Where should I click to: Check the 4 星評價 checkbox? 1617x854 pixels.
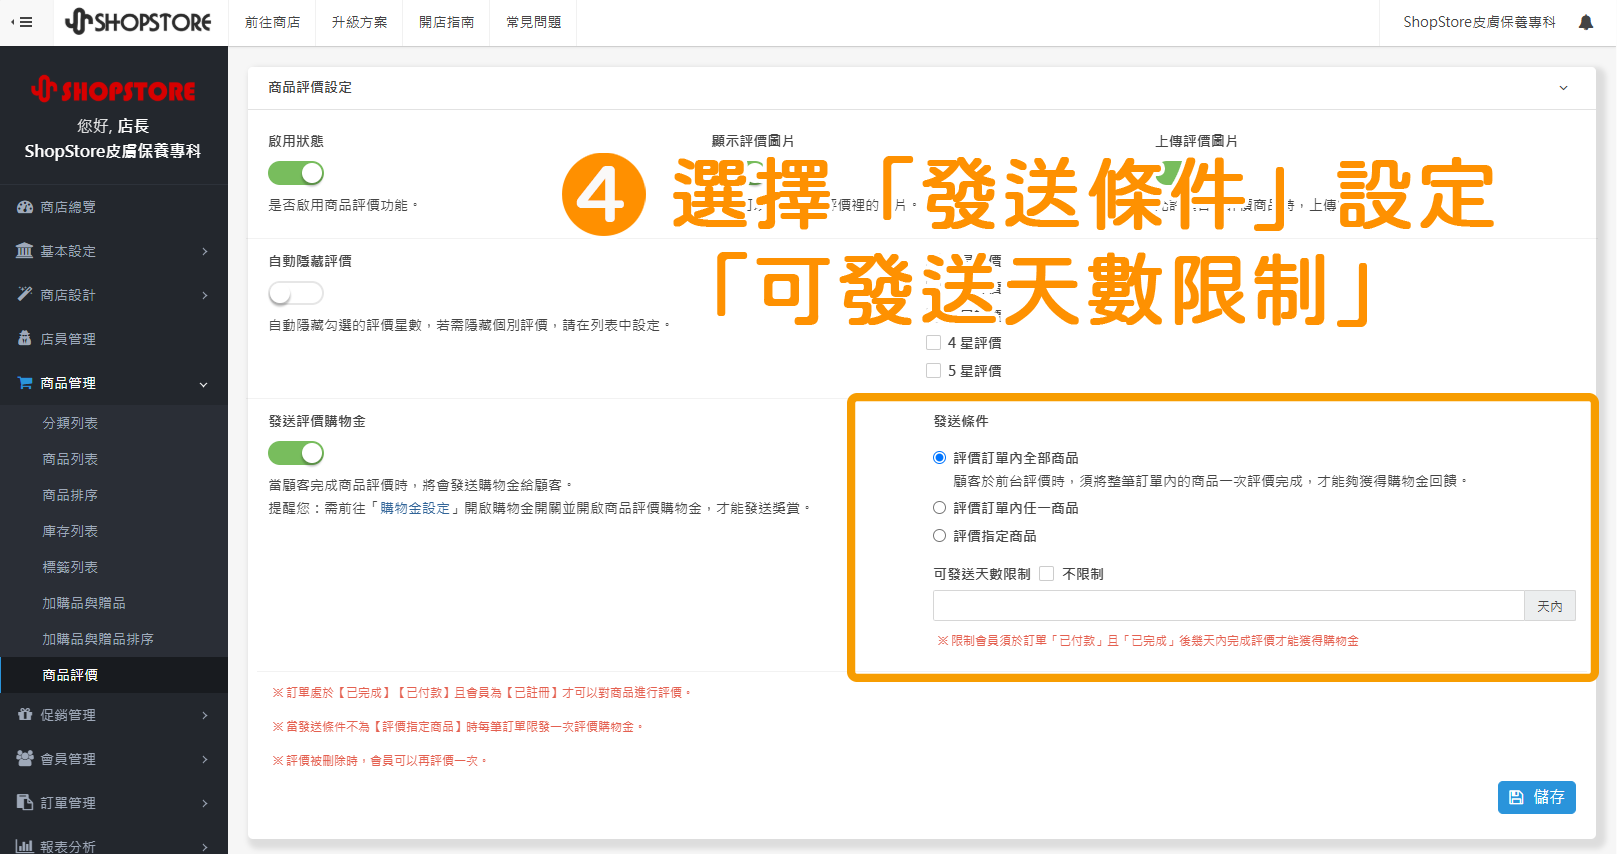tap(934, 343)
